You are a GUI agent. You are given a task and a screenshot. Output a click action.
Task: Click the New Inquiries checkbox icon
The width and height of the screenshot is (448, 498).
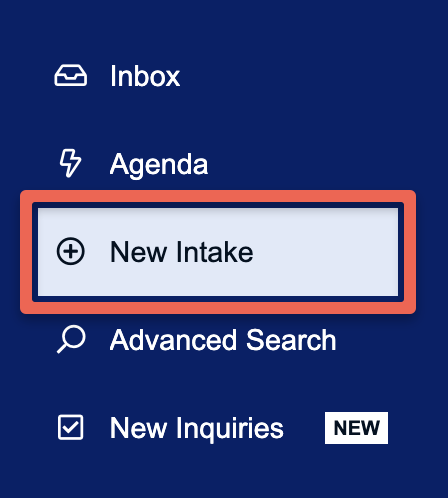[70, 427]
